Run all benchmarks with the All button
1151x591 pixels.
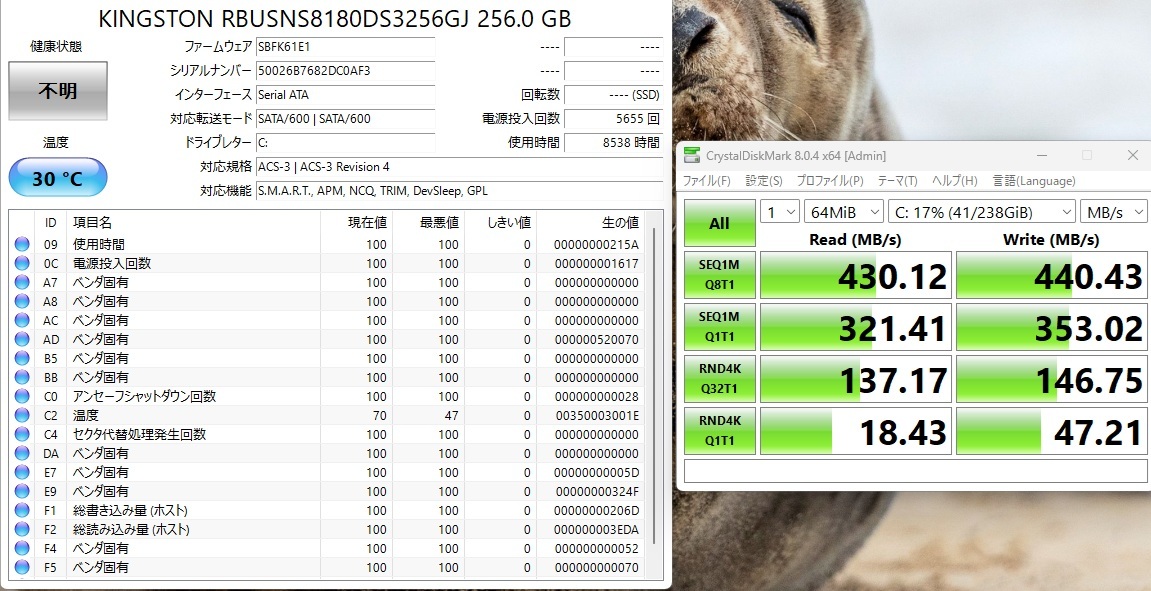pos(719,223)
